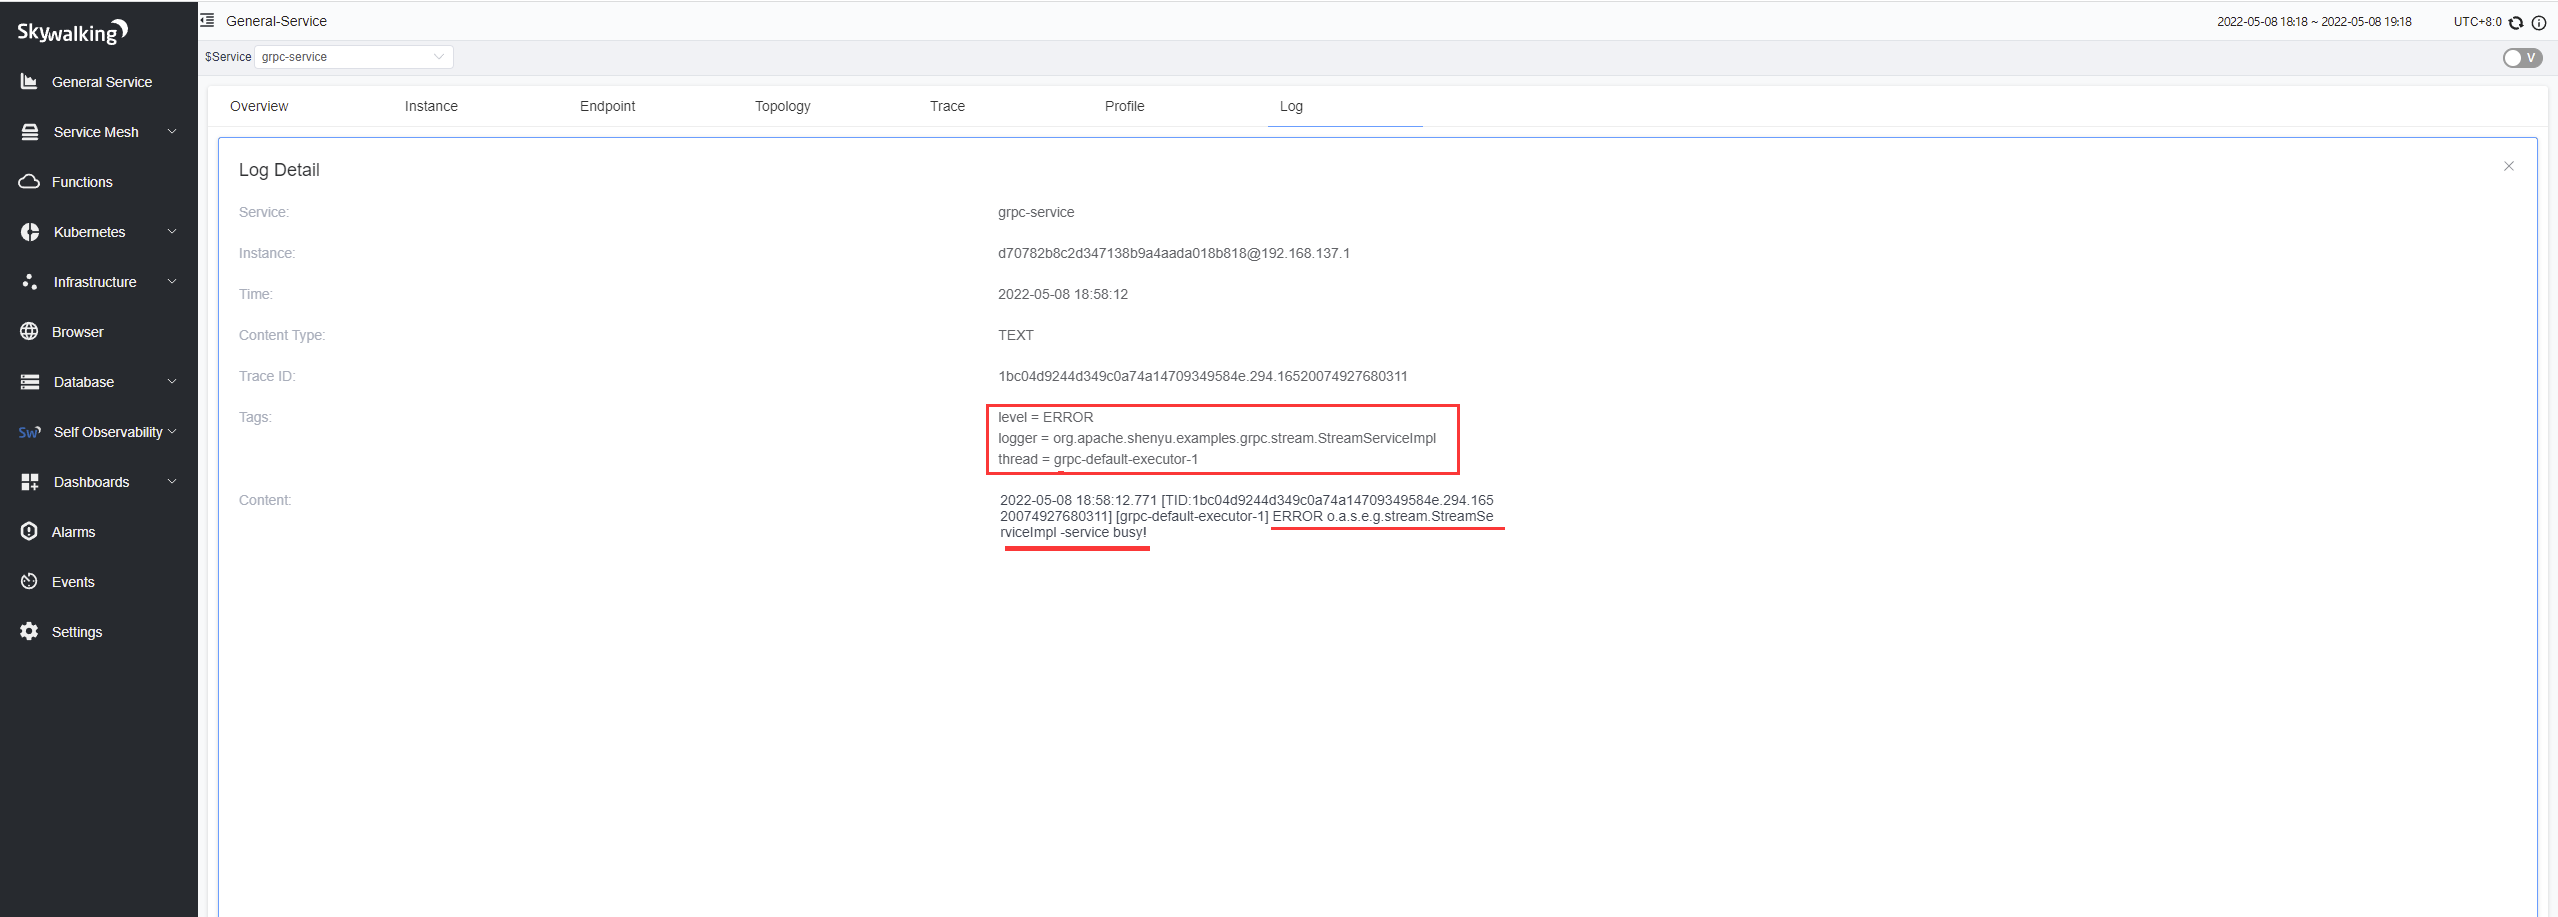Collapse the sidebar using menu fold icon
This screenshot has width=2558, height=917.
point(208,21)
